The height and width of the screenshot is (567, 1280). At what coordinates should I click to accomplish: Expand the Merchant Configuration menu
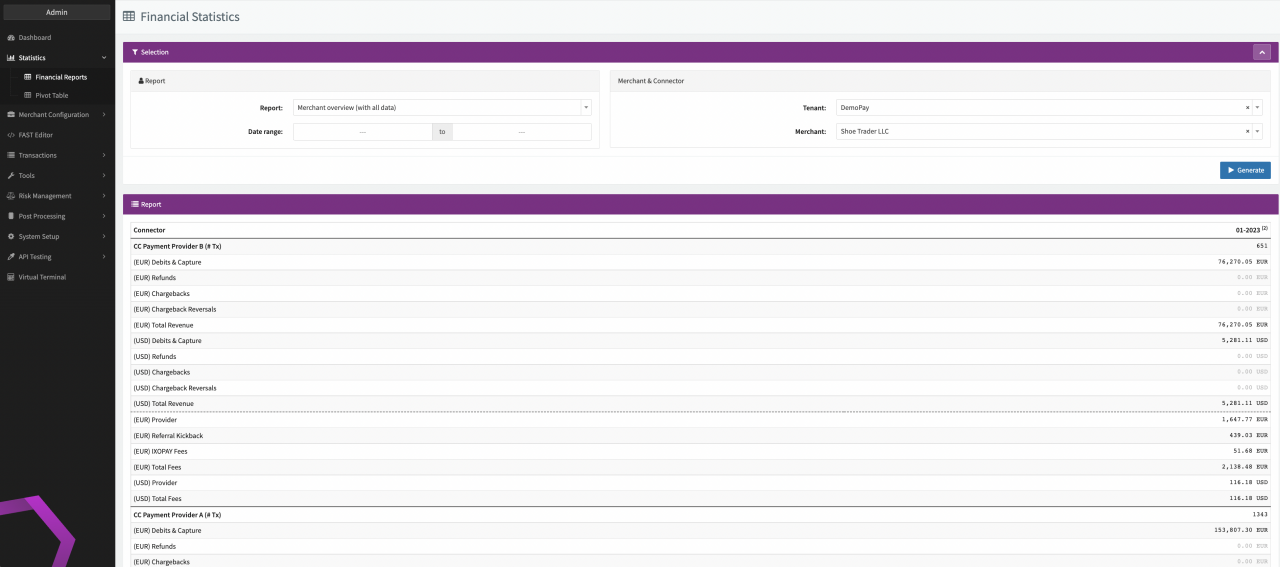click(x=58, y=115)
